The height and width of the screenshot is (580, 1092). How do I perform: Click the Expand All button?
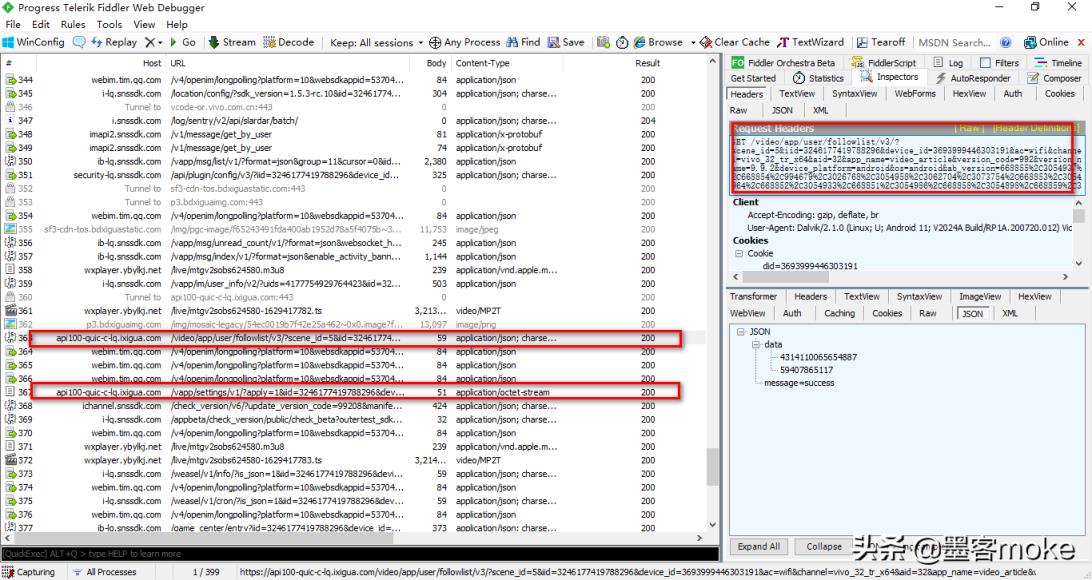(x=758, y=547)
